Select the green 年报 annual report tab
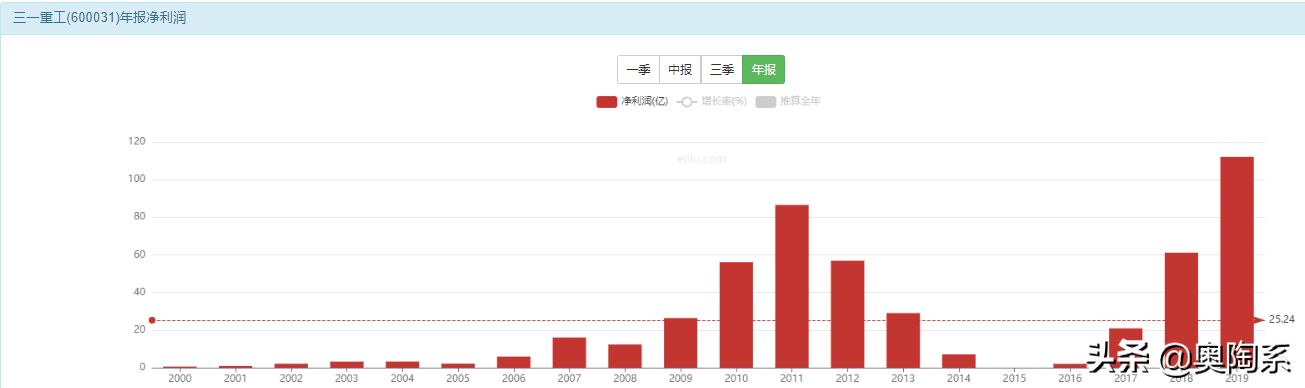 click(764, 70)
